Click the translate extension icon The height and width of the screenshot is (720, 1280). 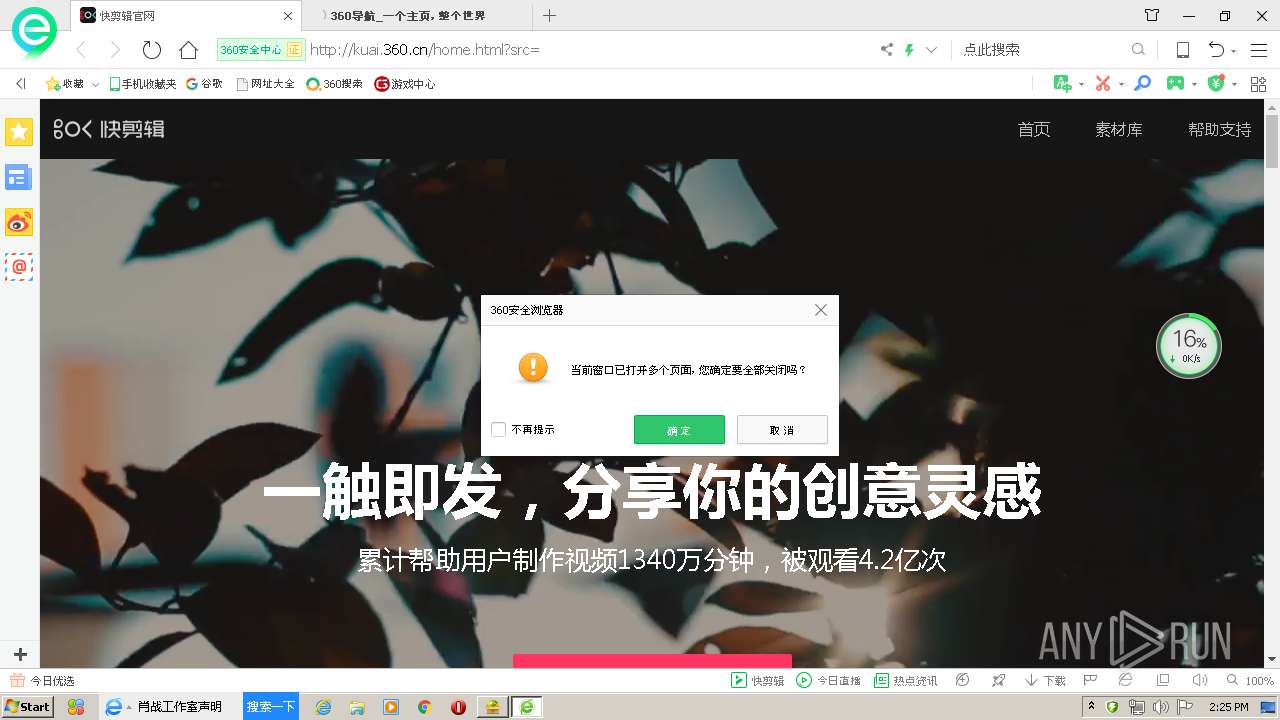coord(1063,83)
